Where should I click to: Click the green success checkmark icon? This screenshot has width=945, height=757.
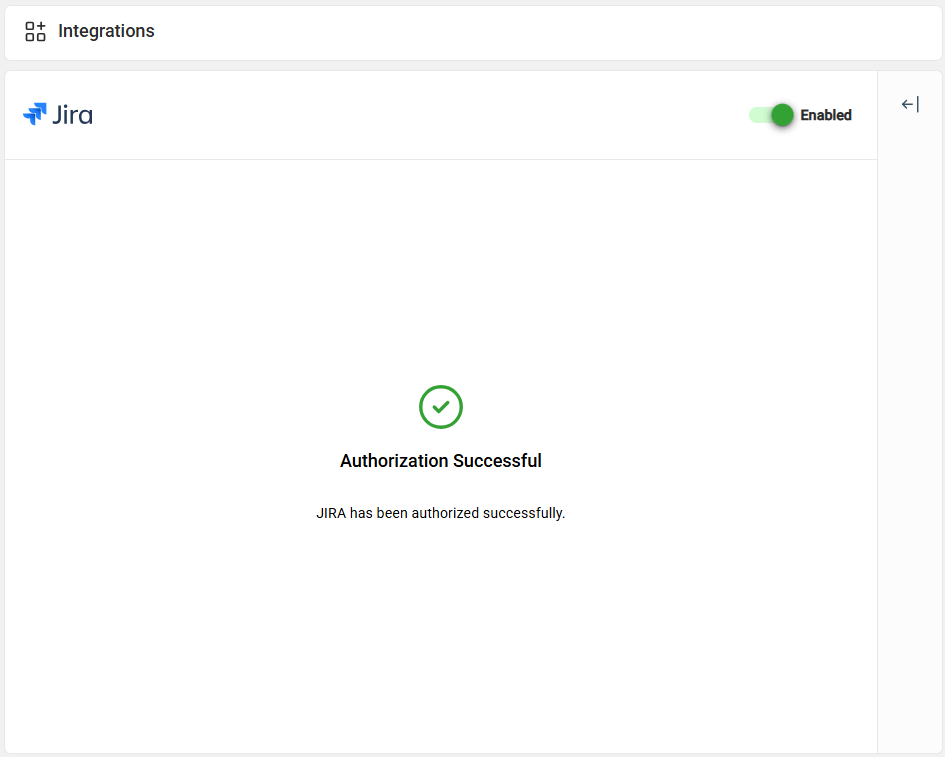(x=440, y=407)
